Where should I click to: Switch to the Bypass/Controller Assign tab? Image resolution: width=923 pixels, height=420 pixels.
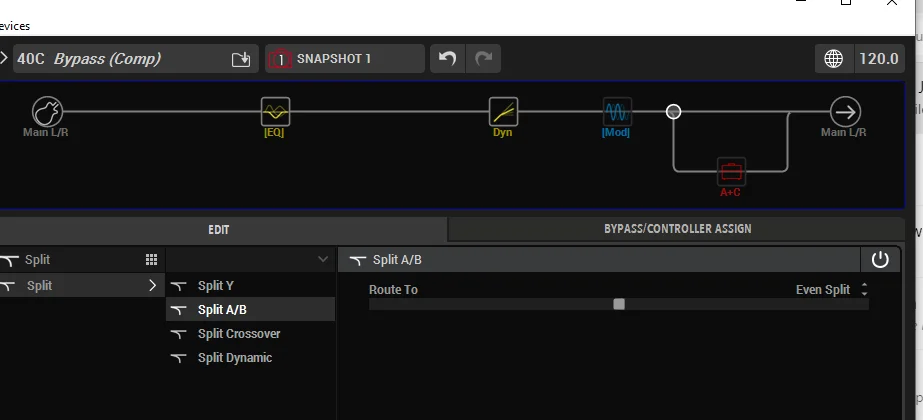pos(677,229)
